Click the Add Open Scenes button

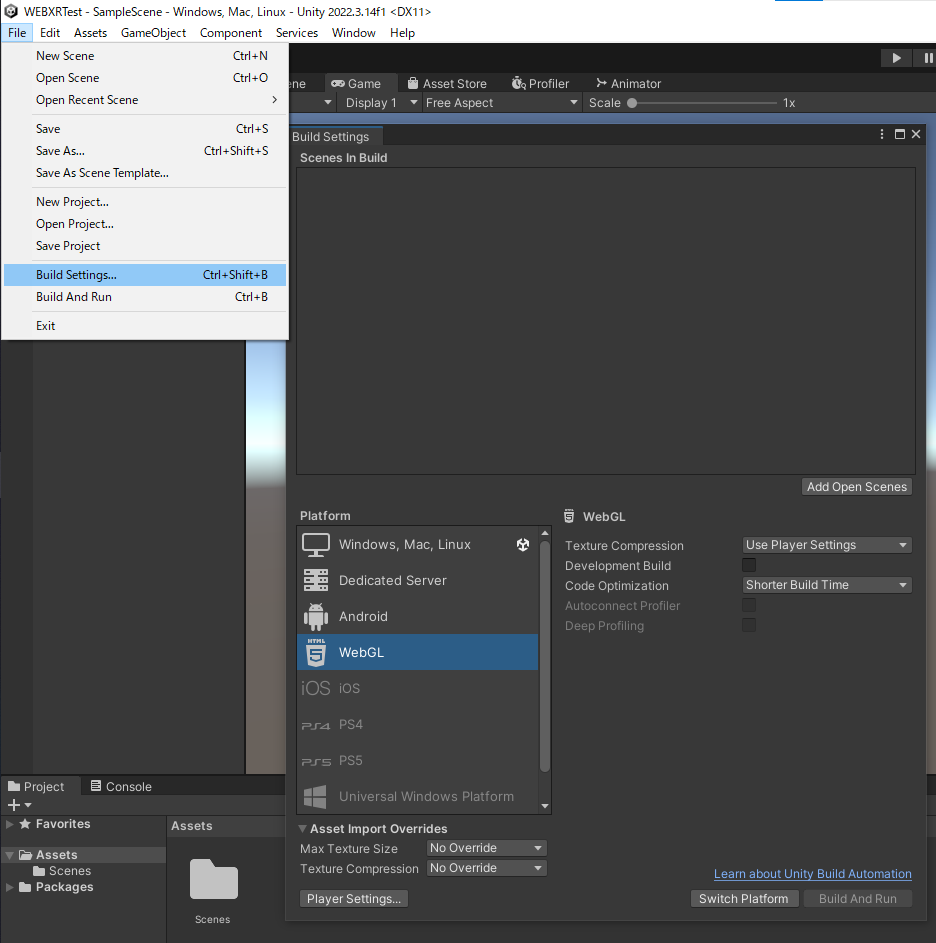[x=857, y=487]
